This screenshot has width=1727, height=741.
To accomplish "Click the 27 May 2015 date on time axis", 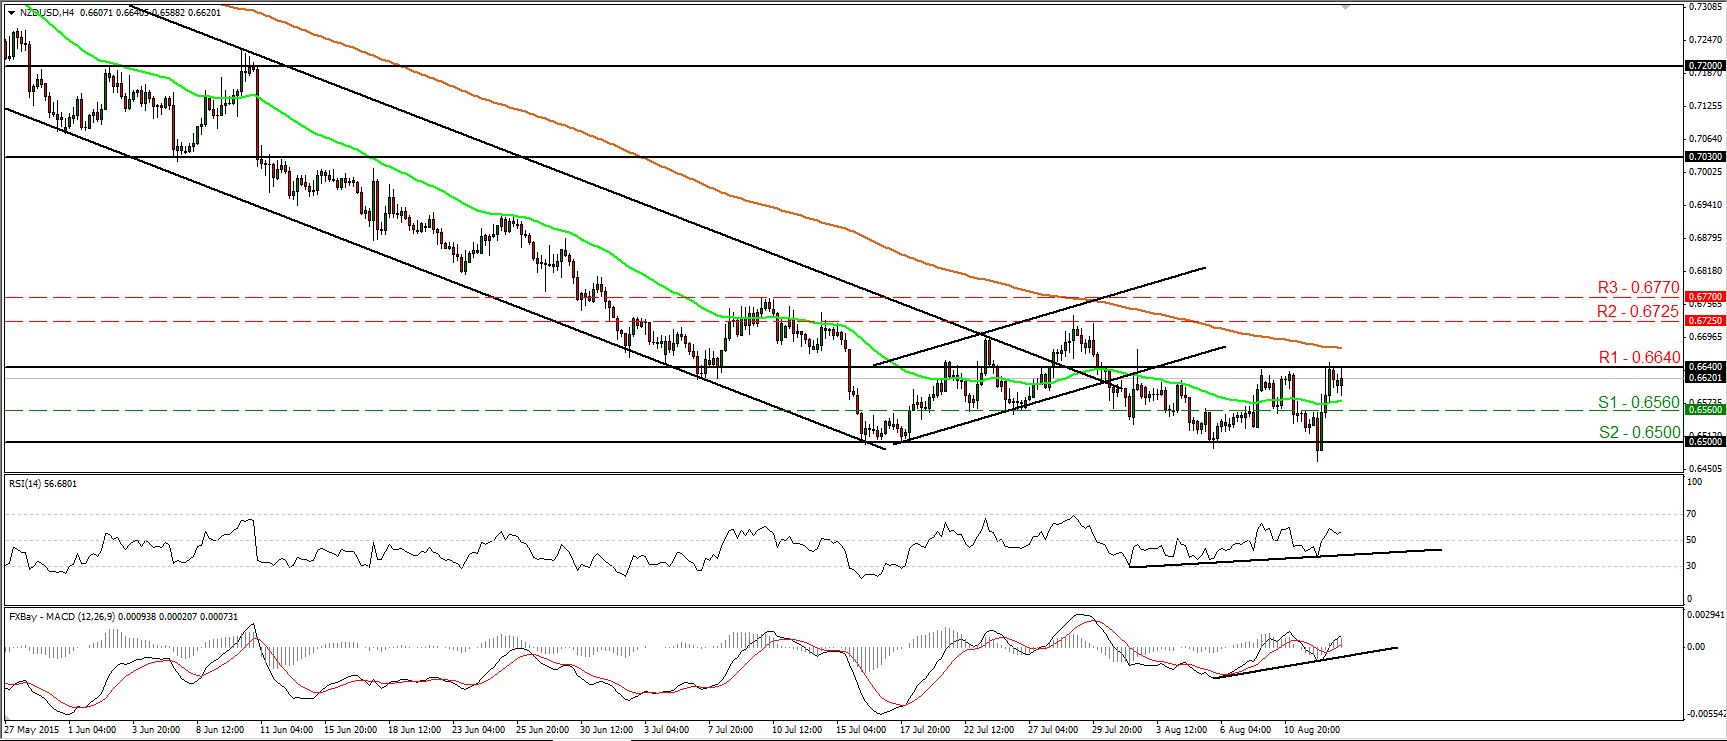I will coord(32,730).
